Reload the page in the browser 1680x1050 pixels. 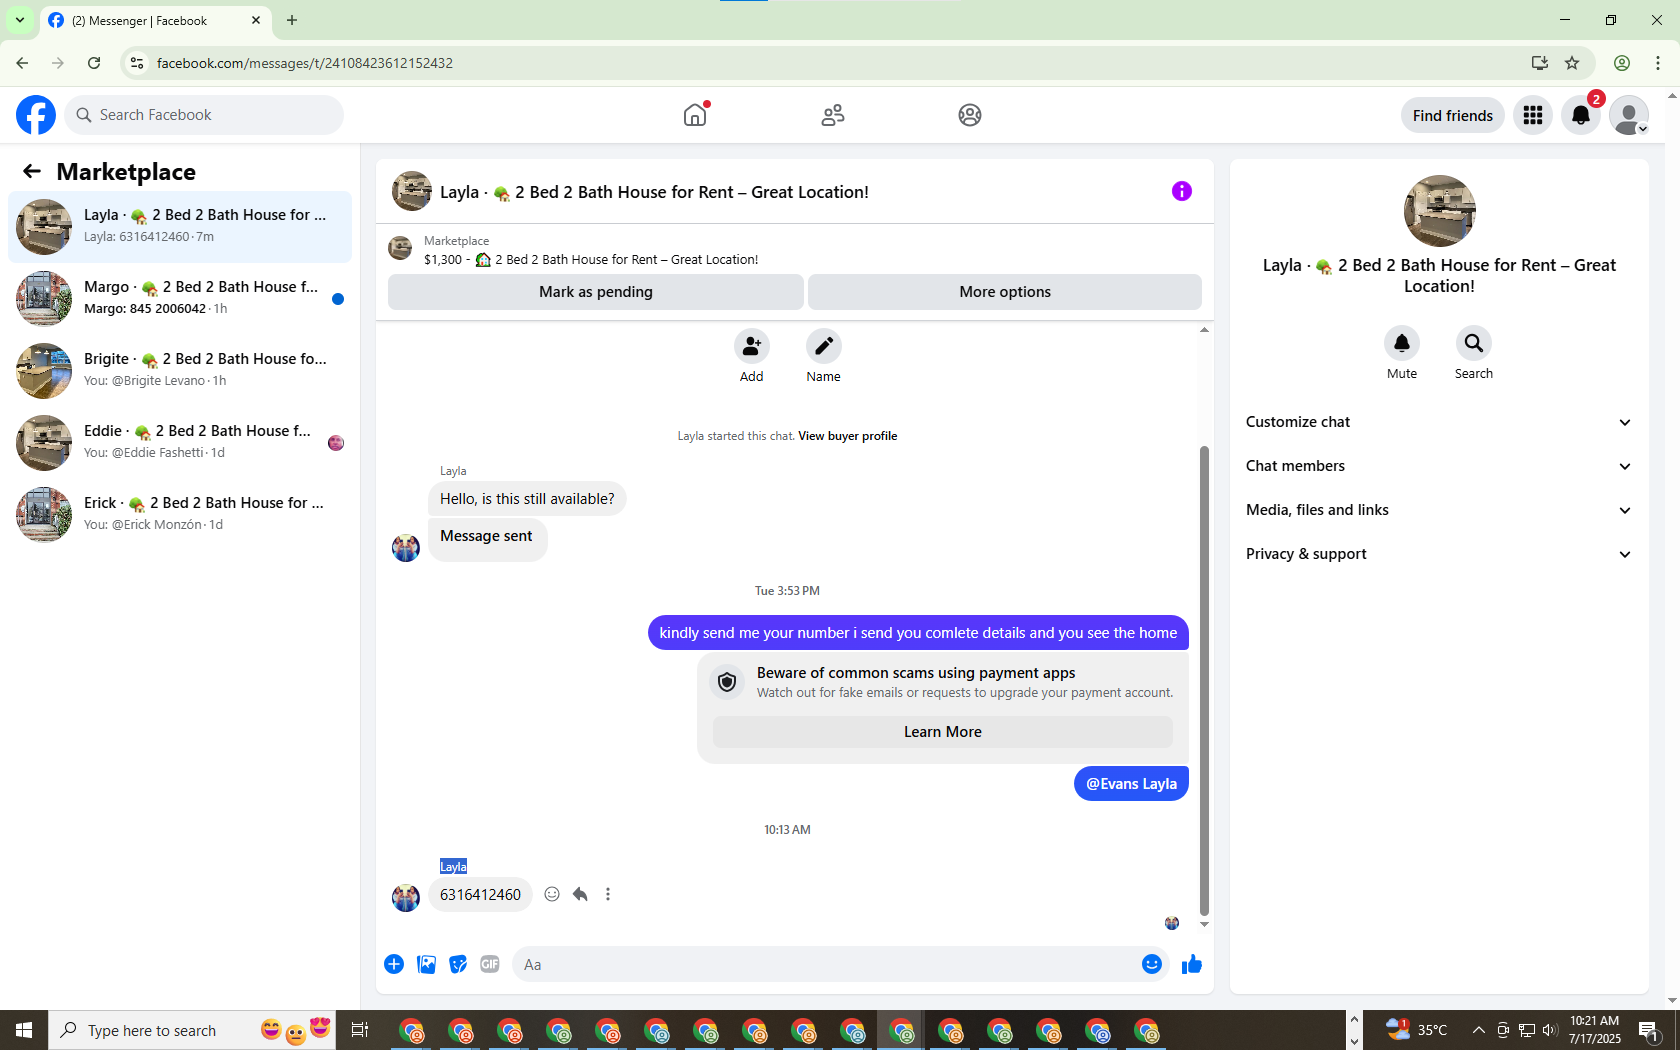tap(94, 63)
